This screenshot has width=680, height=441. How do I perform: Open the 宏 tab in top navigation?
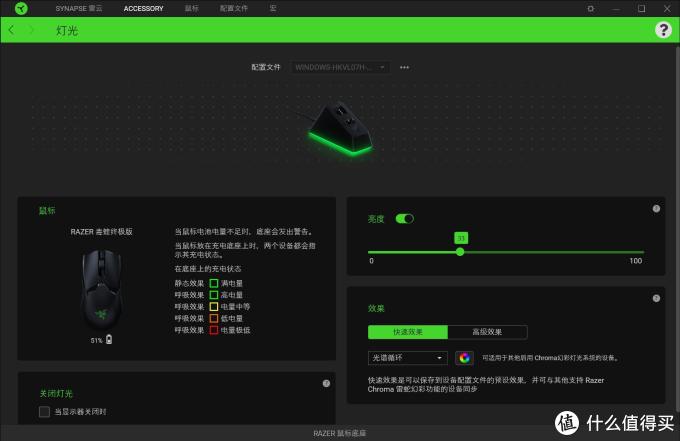(273, 8)
